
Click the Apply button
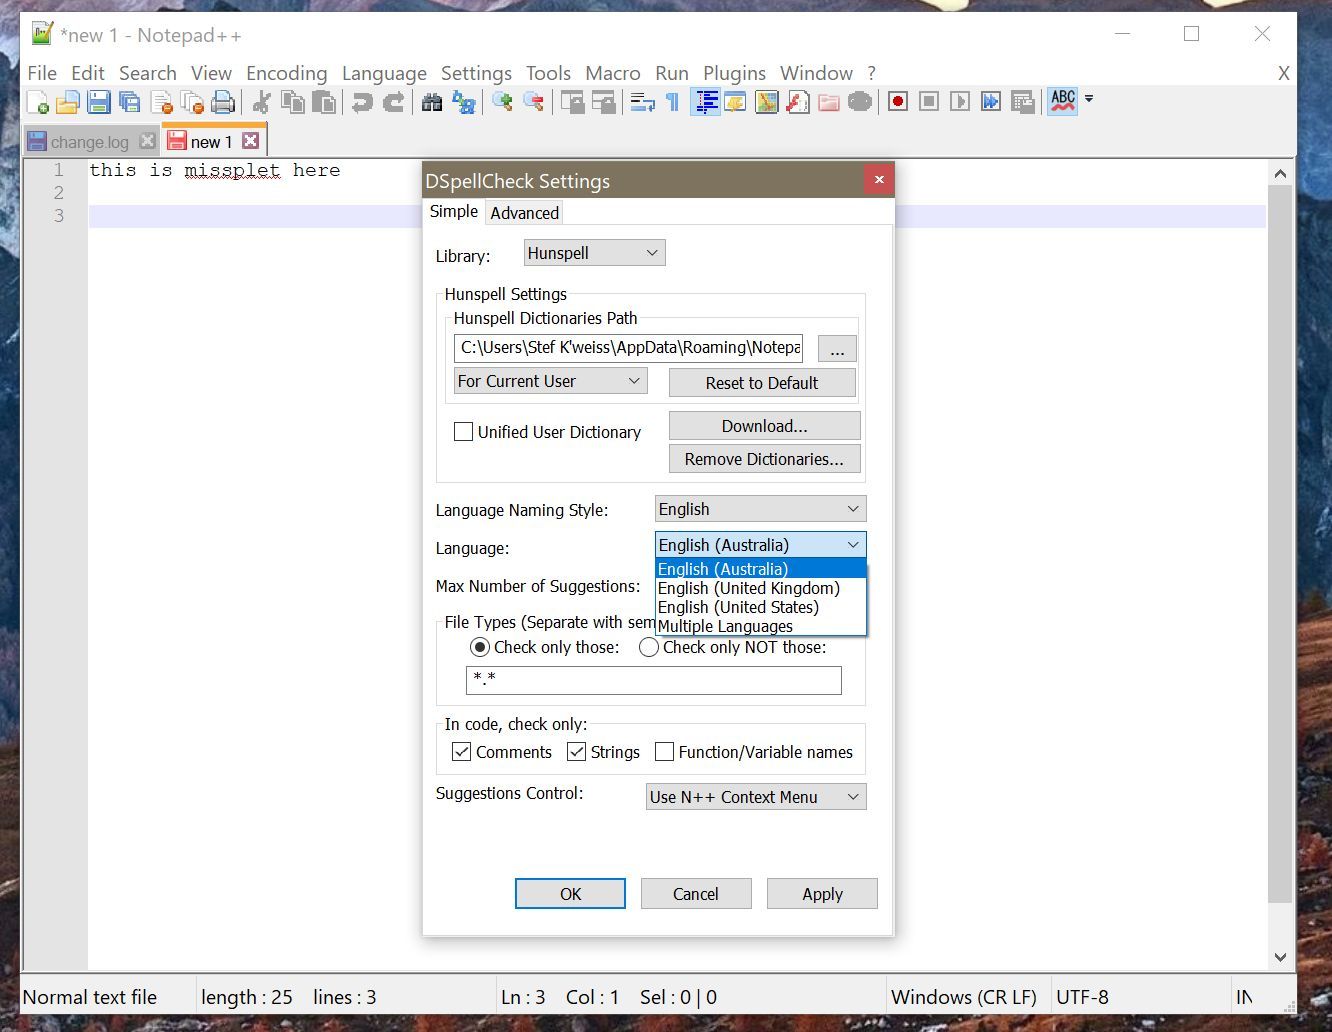tap(822, 894)
